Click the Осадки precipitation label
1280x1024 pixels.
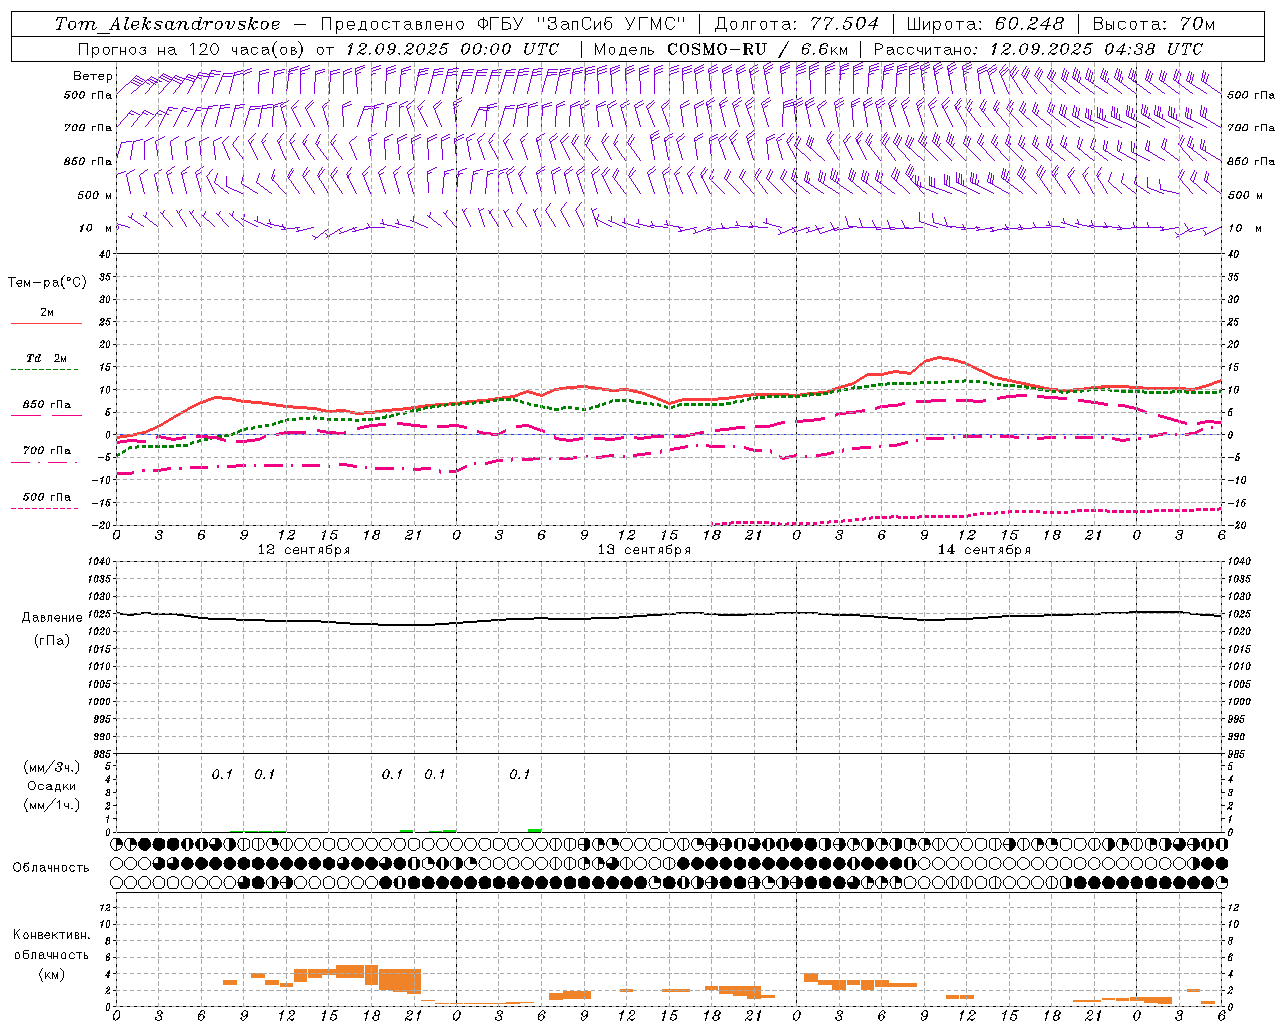[52, 786]
